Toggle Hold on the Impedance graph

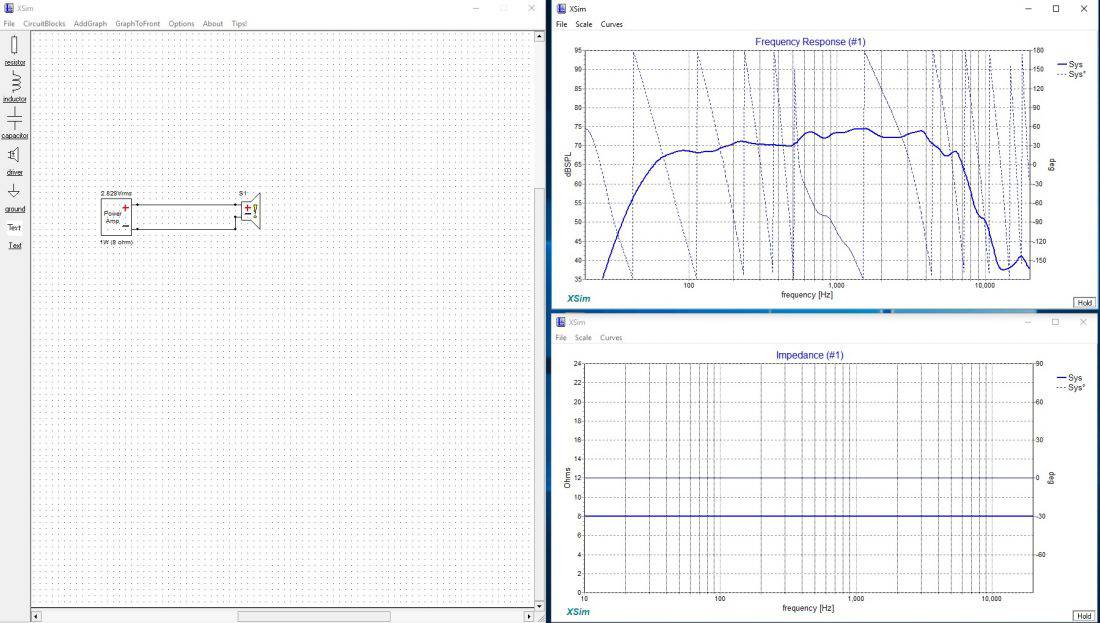pos(1083,616)
